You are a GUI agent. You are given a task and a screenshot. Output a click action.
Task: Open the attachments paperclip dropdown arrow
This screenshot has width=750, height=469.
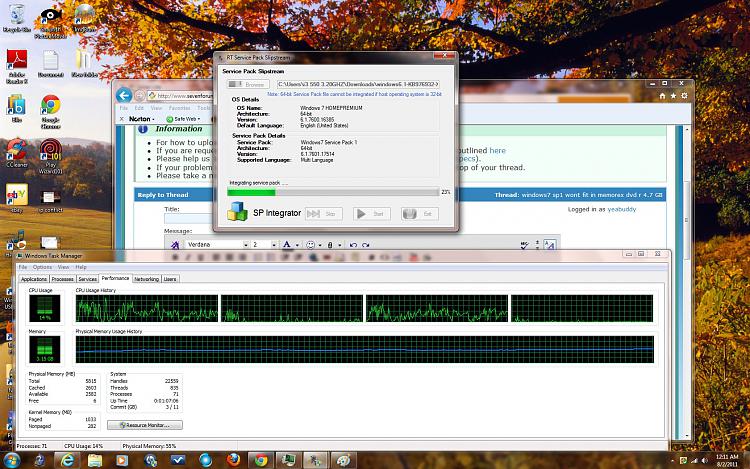[x=340, y=245]
